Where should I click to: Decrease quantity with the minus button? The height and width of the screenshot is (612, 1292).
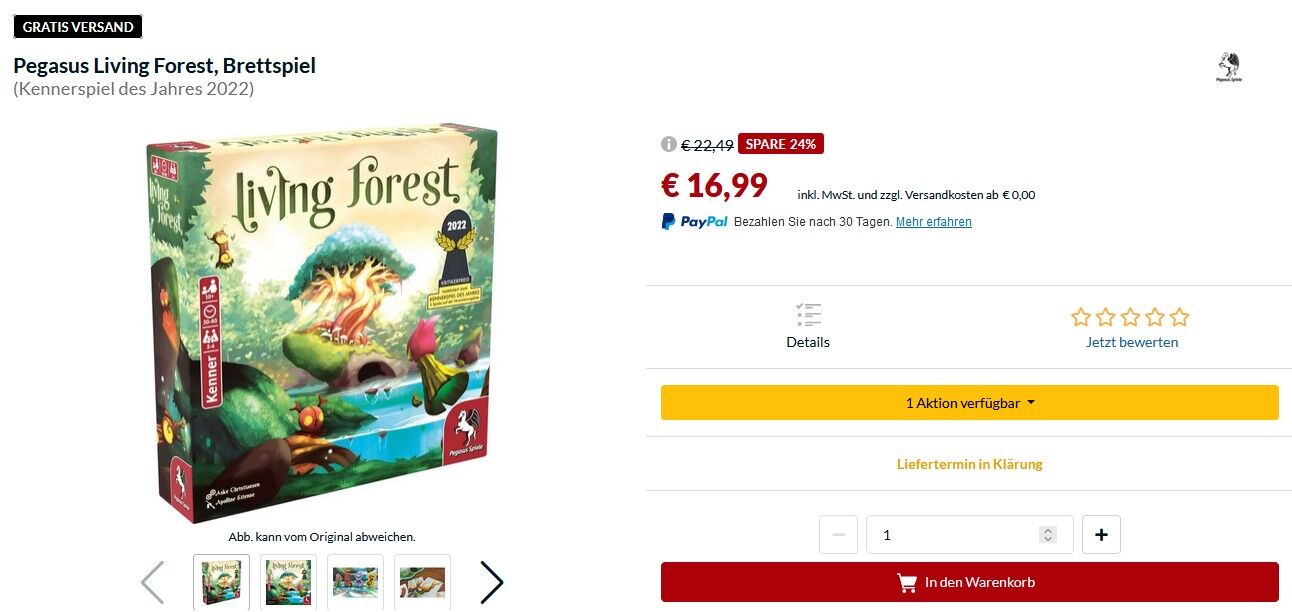[838, 535]
